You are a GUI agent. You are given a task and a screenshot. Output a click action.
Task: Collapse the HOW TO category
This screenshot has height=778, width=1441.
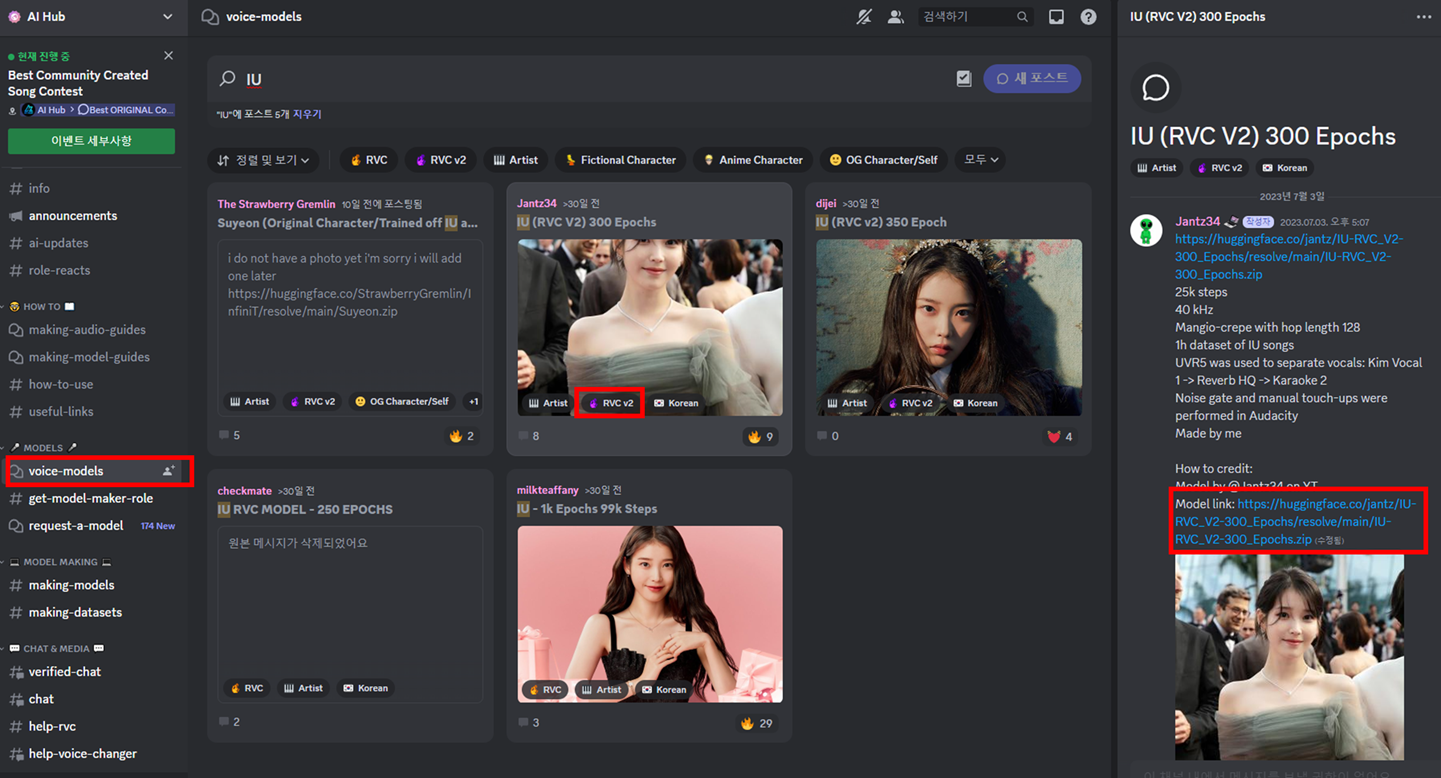(x=42, y=307)
